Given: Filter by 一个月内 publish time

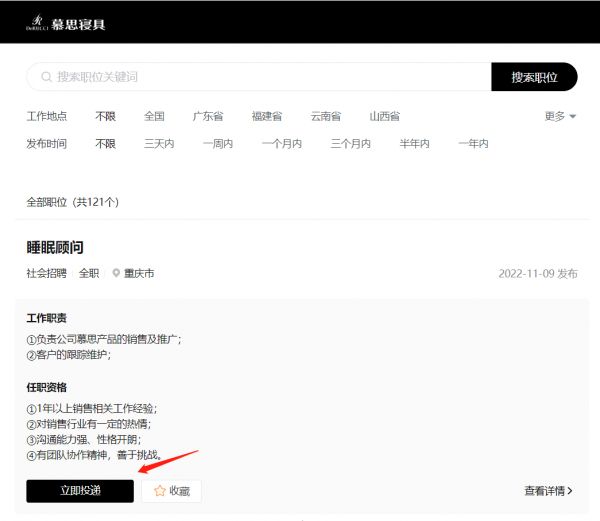Looking at the screenshot, I should [x=282, y=144].
